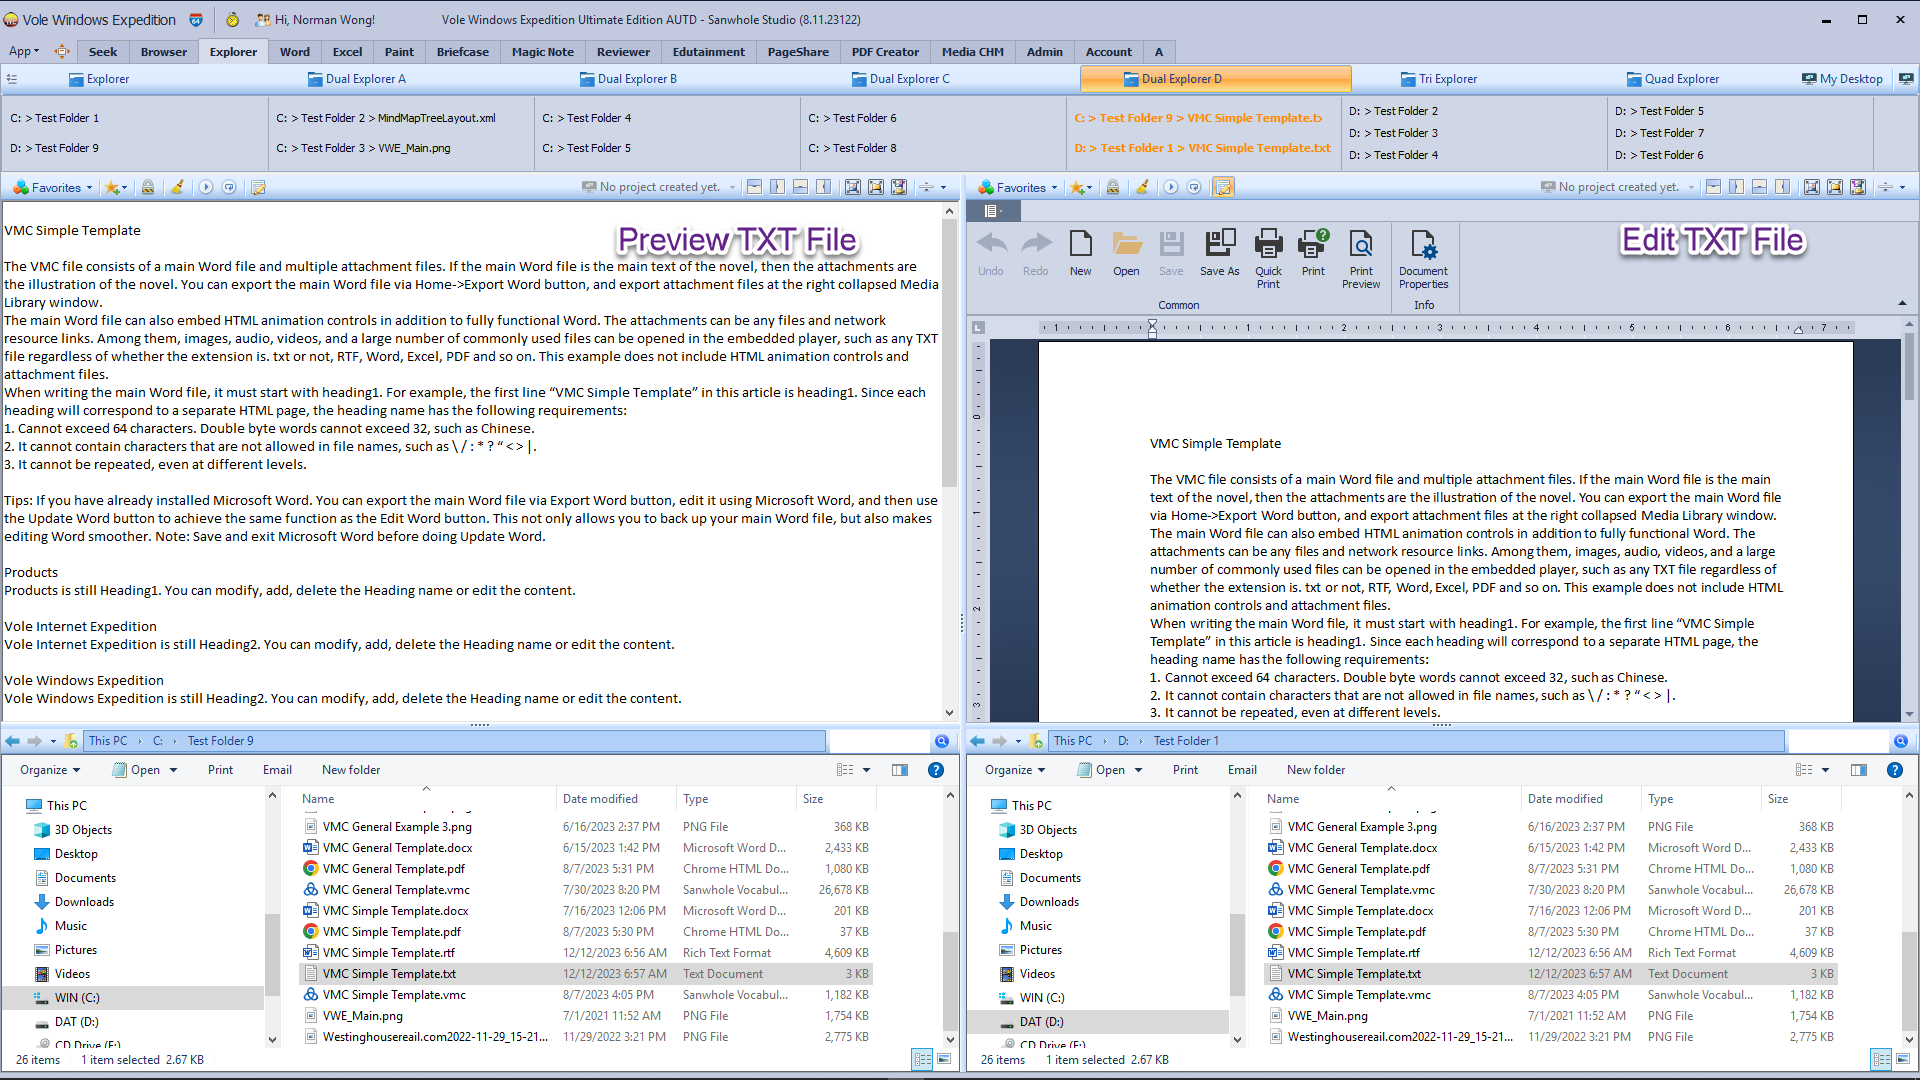The height and width of the screenshot is (1080, 1920).
Task: Toggle the preview pane in the left file browser
Action: coord(900,770)
